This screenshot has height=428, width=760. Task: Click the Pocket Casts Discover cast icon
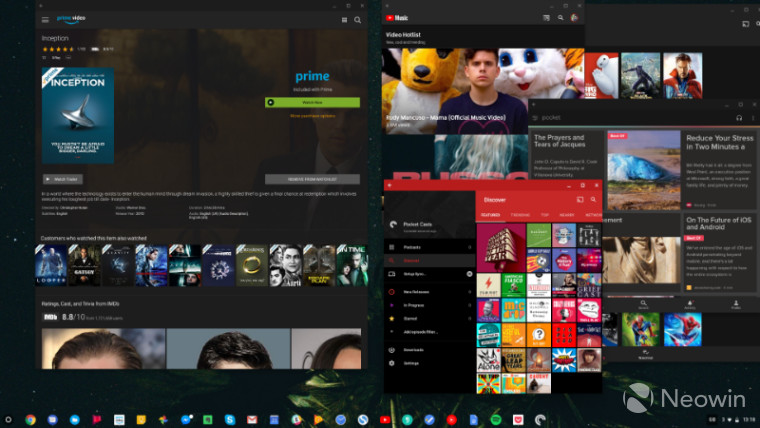(580, 200)
